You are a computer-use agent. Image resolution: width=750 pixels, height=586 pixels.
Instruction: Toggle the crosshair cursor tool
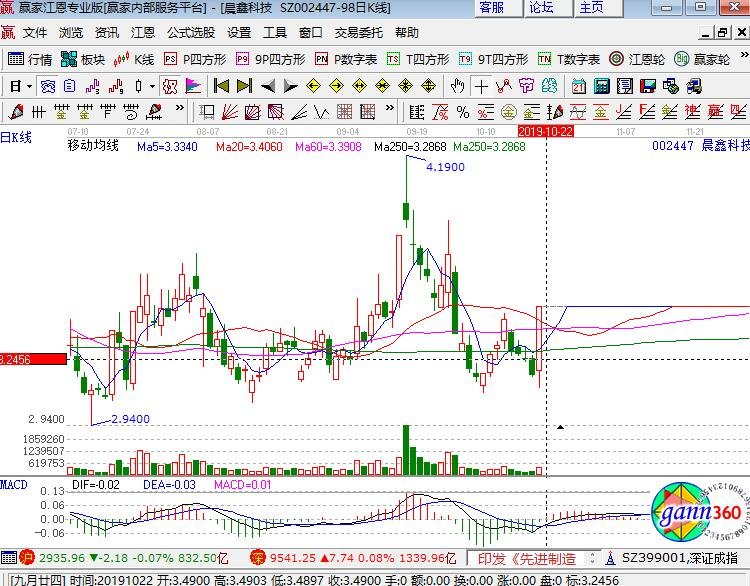point(481,87)
